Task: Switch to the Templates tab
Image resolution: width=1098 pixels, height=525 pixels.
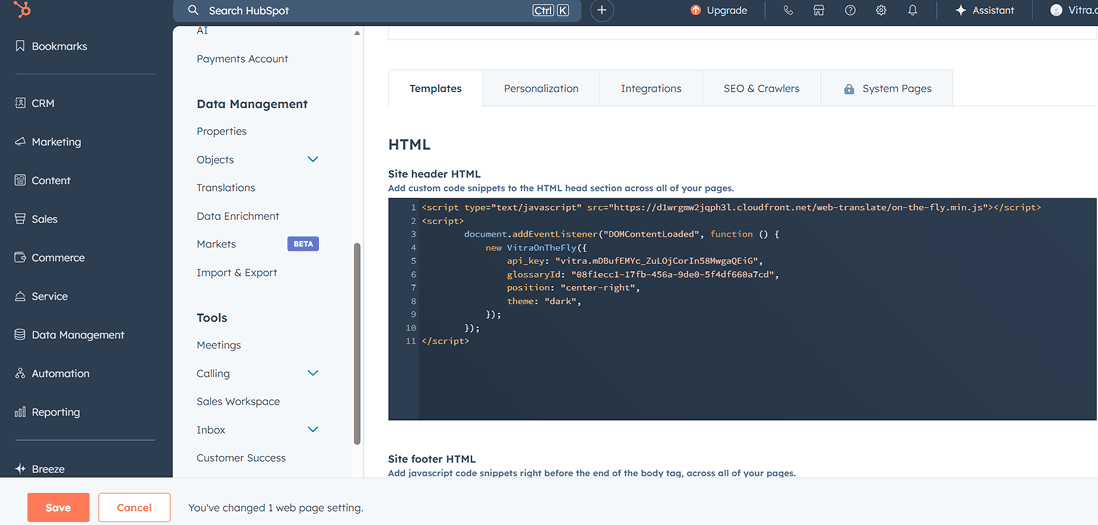Action: pyautogui.click(x=436, y=88)
